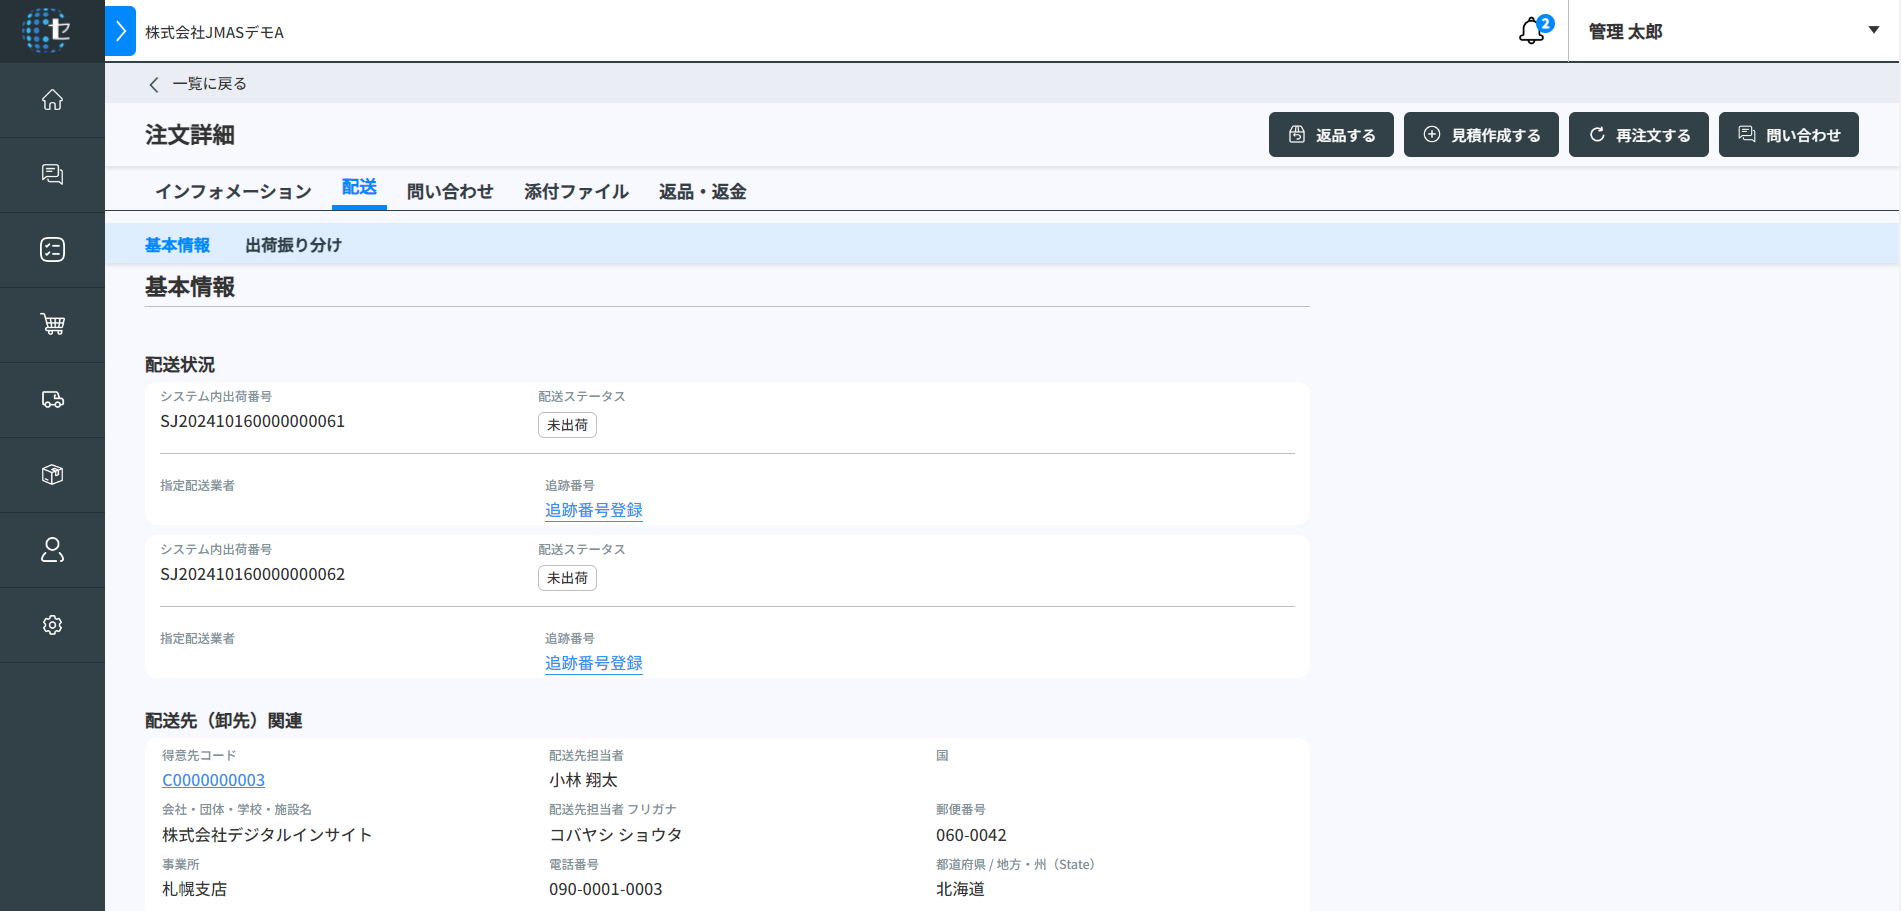Click the 見積作成する button

pyautogui.click(x=1480, y=135)
